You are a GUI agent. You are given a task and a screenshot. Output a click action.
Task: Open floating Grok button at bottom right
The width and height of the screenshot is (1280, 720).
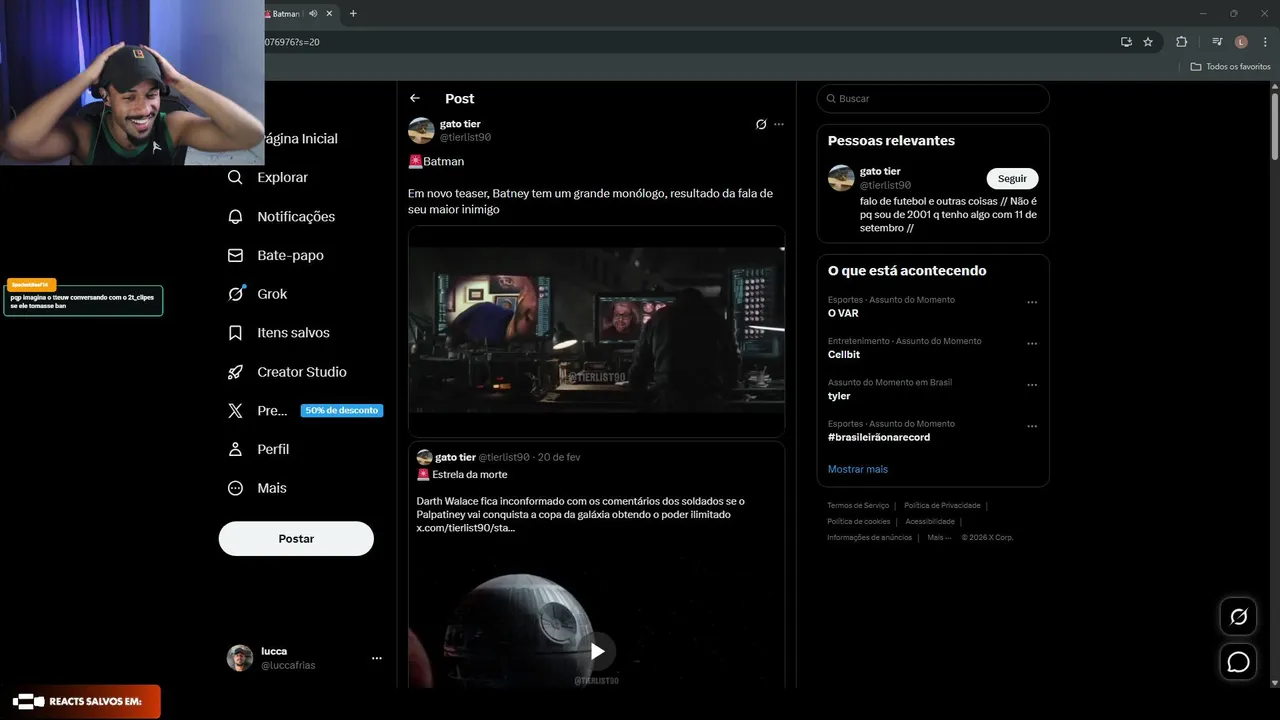tap(1238, 617)
